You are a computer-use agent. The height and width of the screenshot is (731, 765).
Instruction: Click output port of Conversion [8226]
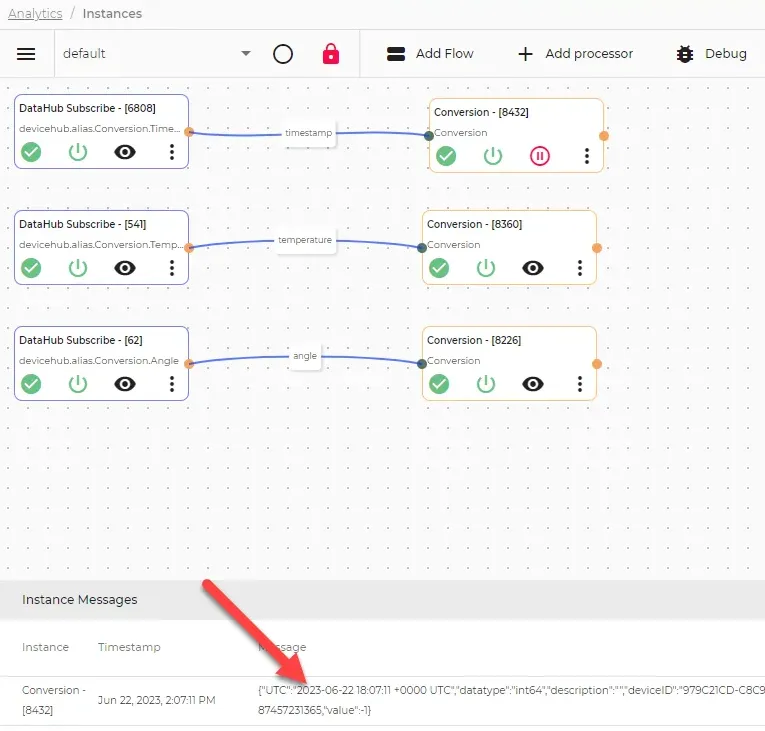pos(597,364)
